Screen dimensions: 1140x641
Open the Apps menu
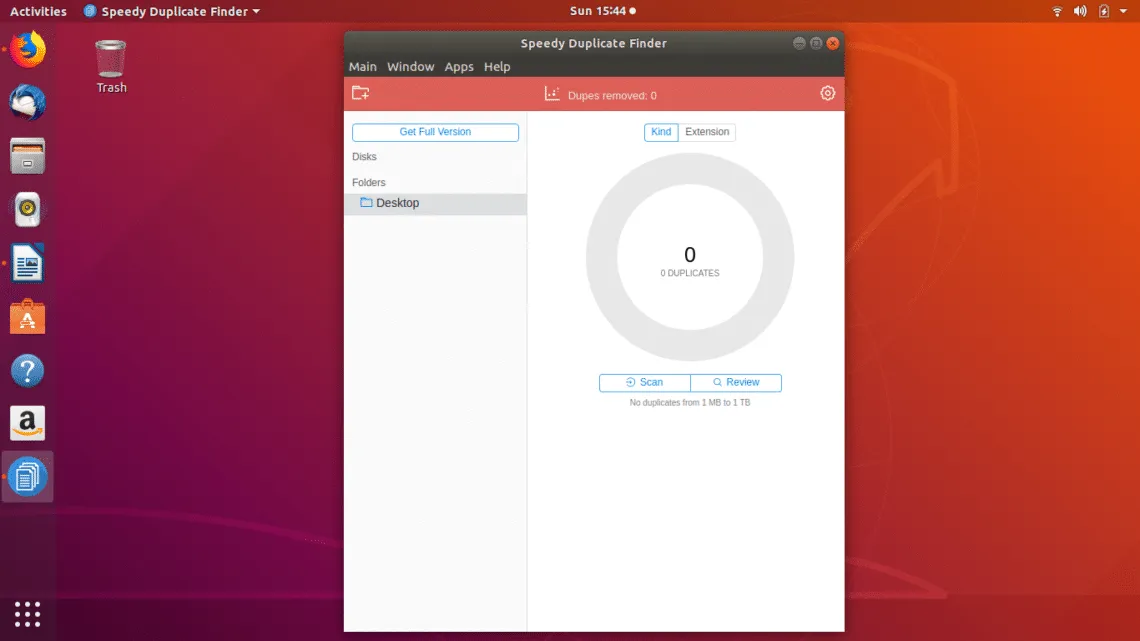[x=459, y=67]
